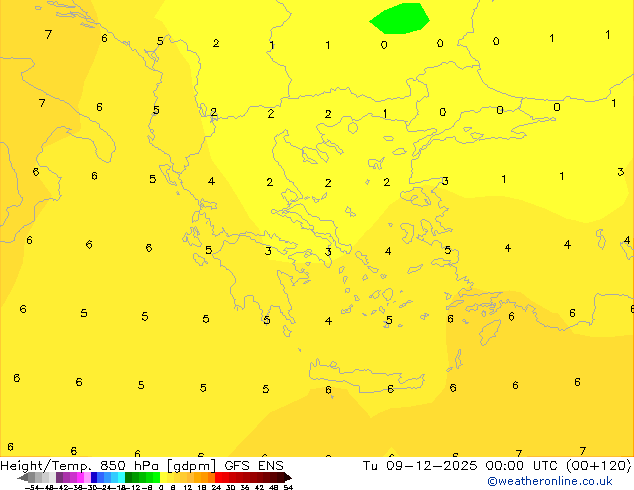Click the '0' label under the color scale

tap(161, 487)
